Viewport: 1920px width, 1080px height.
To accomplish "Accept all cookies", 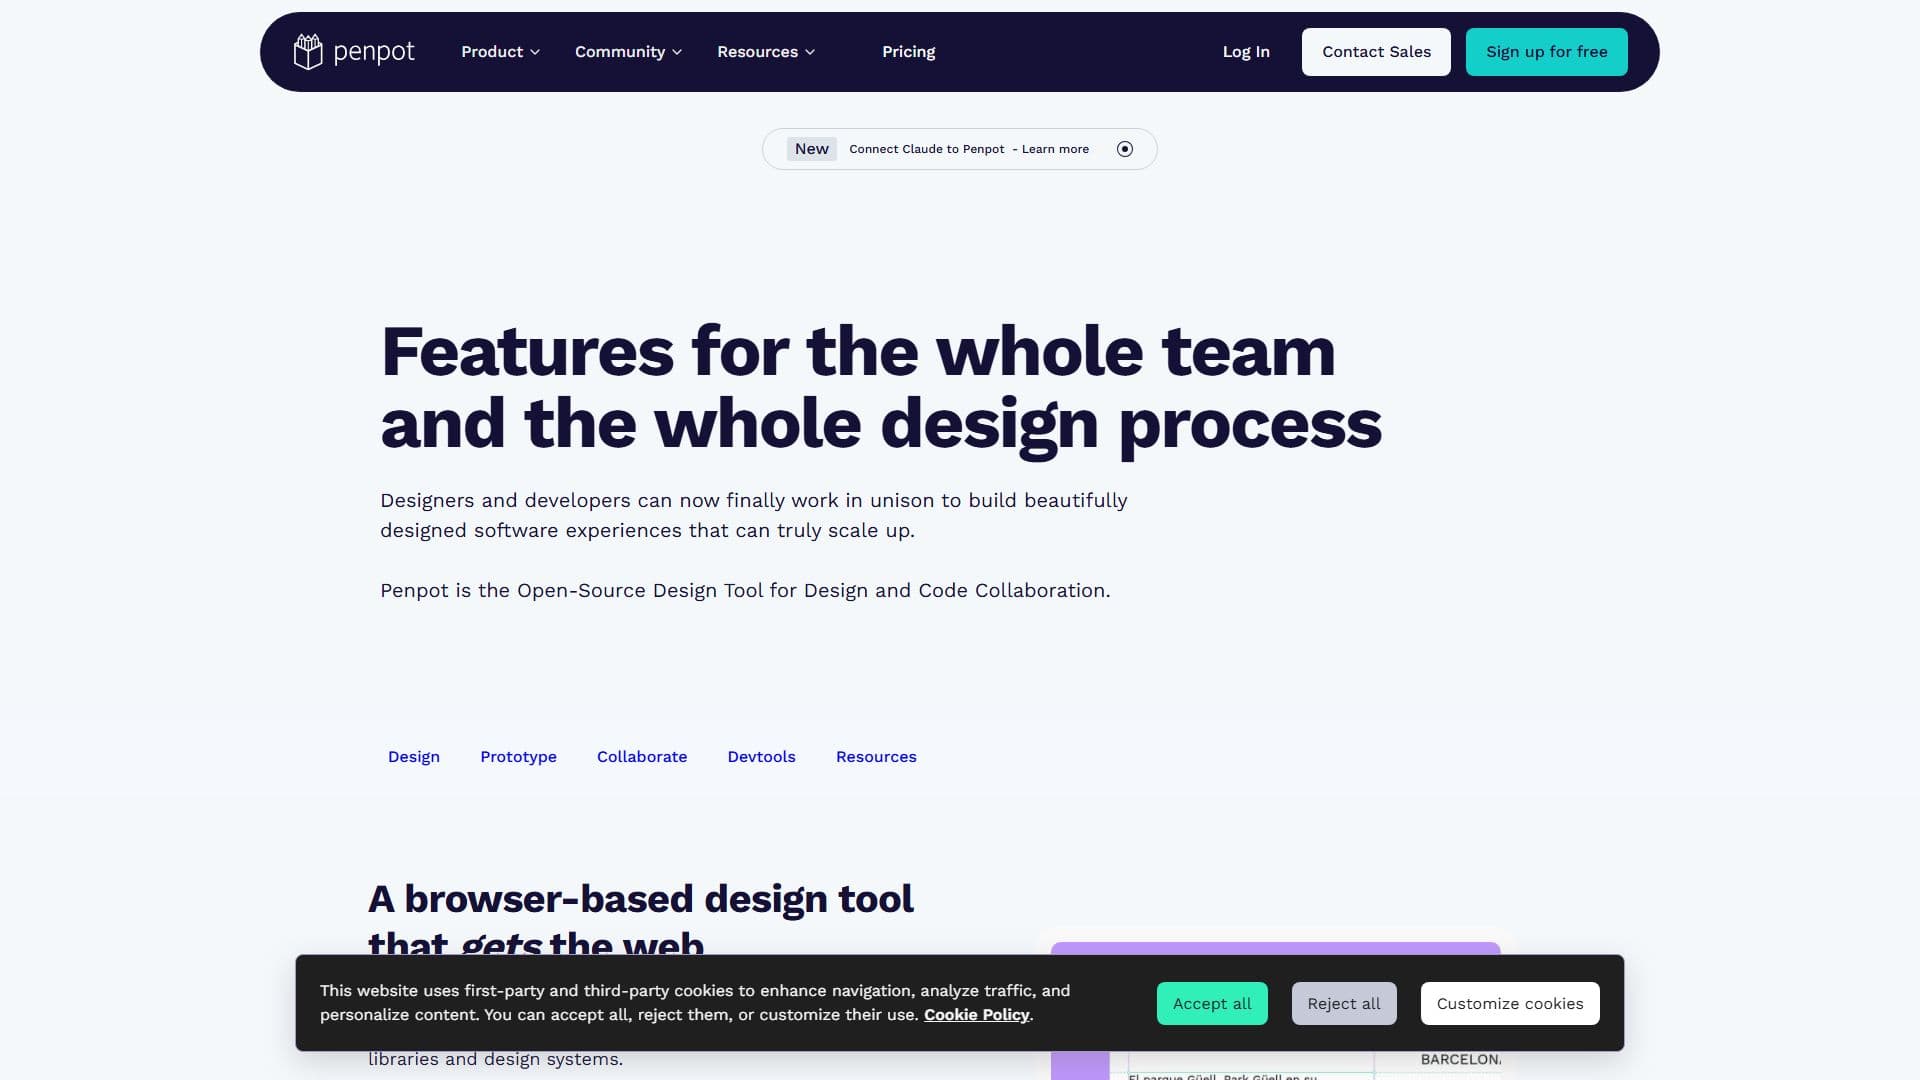I will point(1212,1004).
